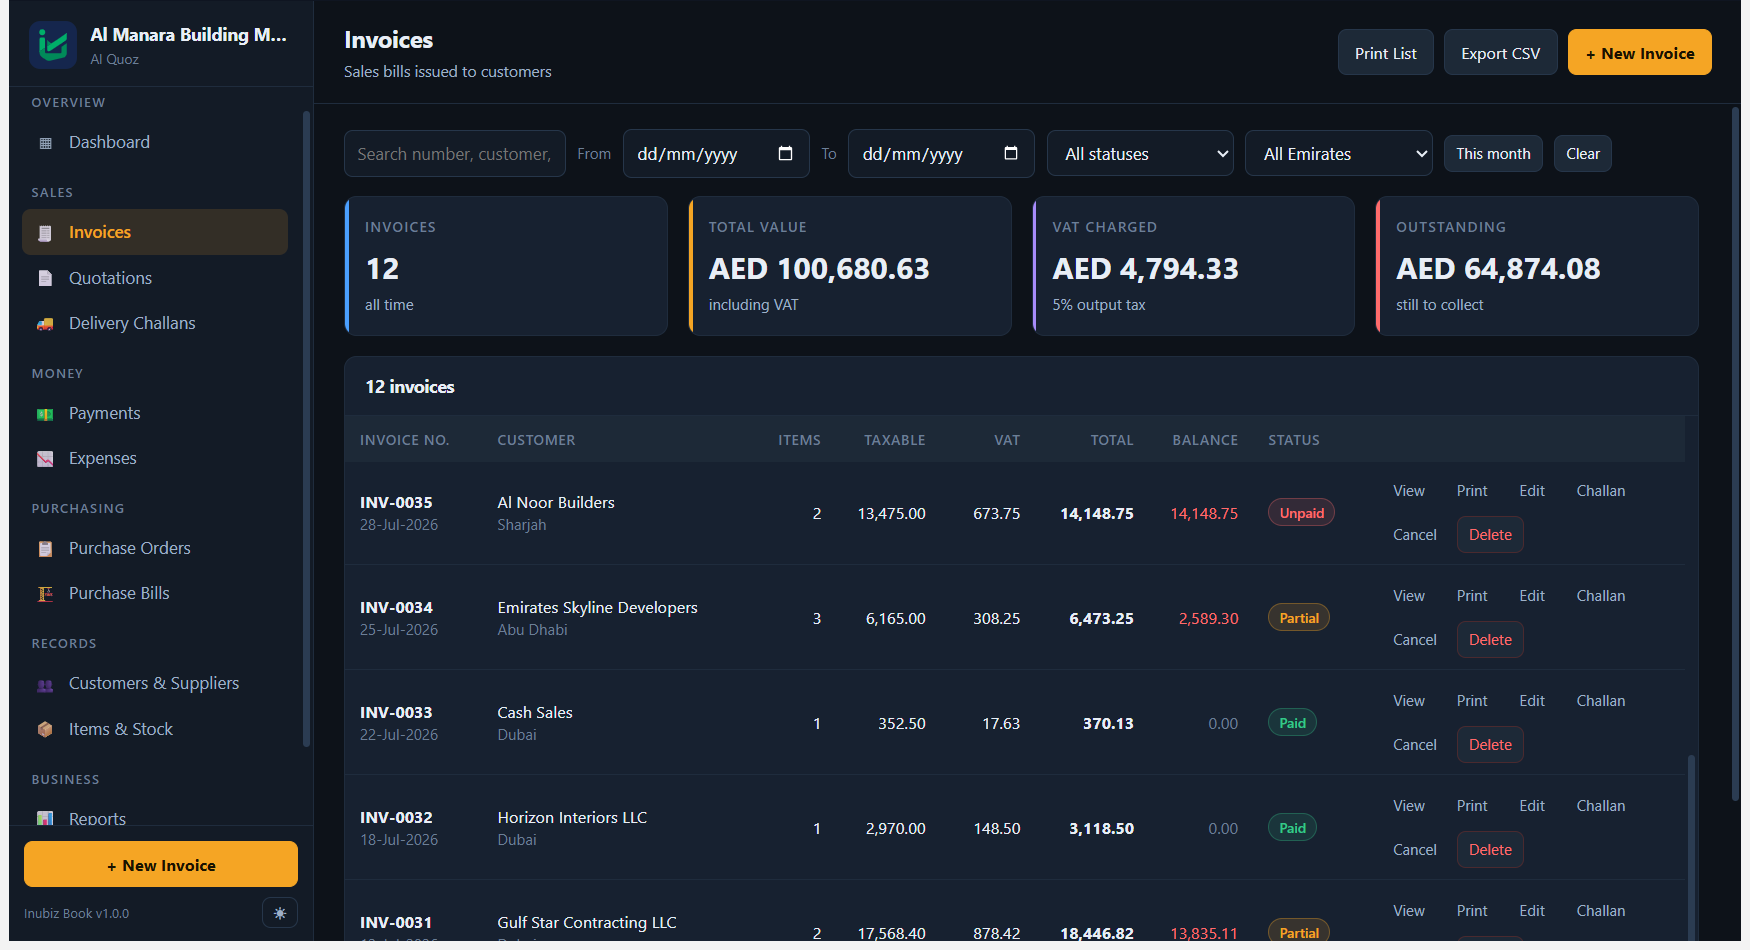Open the From date calendar picker icon
This screenshot has width=1750, height=950.
[x=785, y=153]
